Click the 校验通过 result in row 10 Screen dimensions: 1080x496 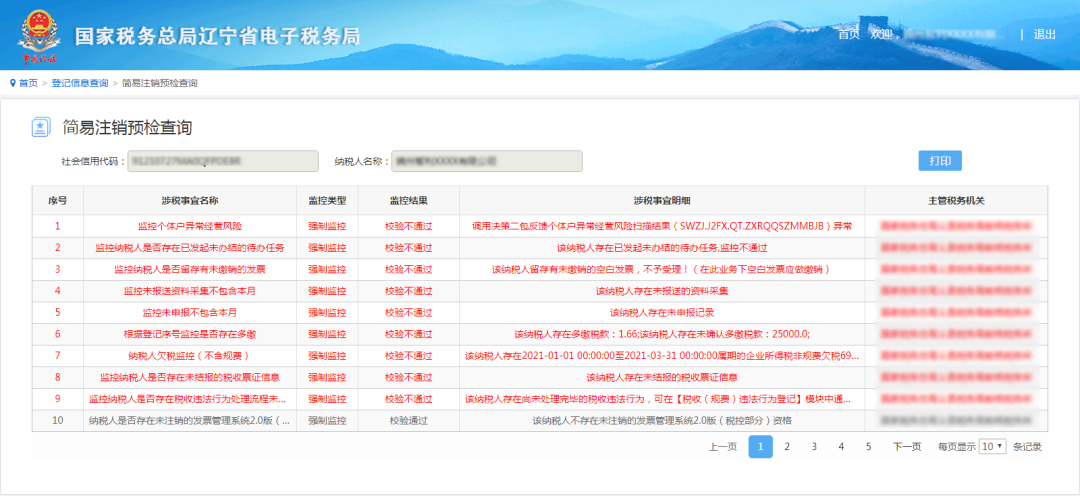pos(408,420)
